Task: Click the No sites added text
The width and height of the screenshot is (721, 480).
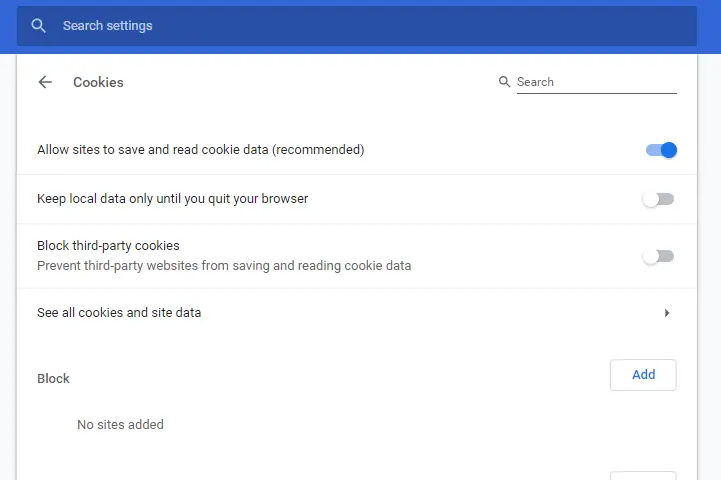Action: click(120, 424)
